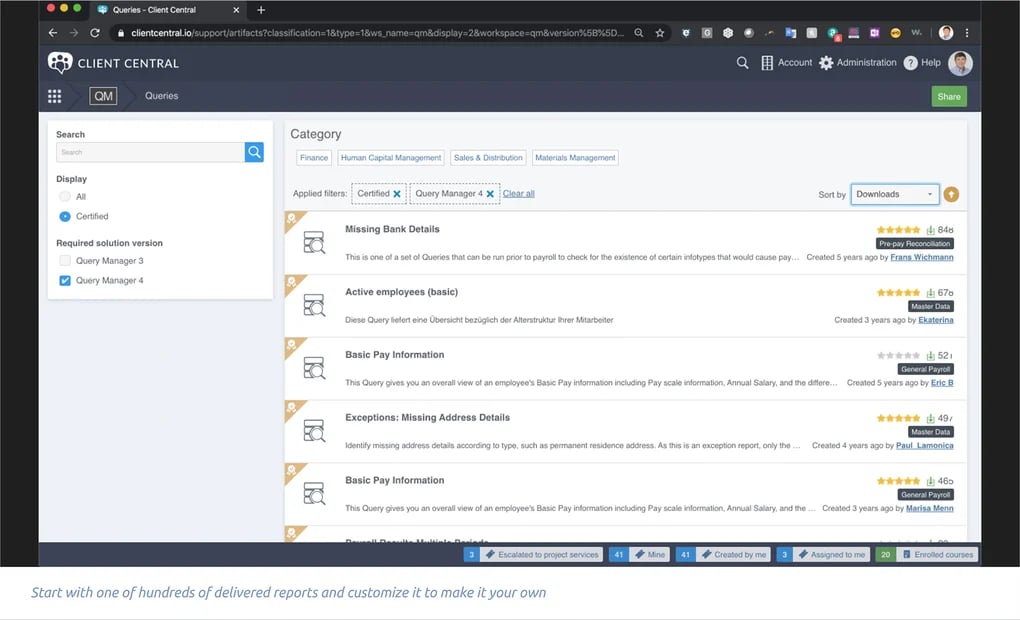Click the green Share button

949,97
